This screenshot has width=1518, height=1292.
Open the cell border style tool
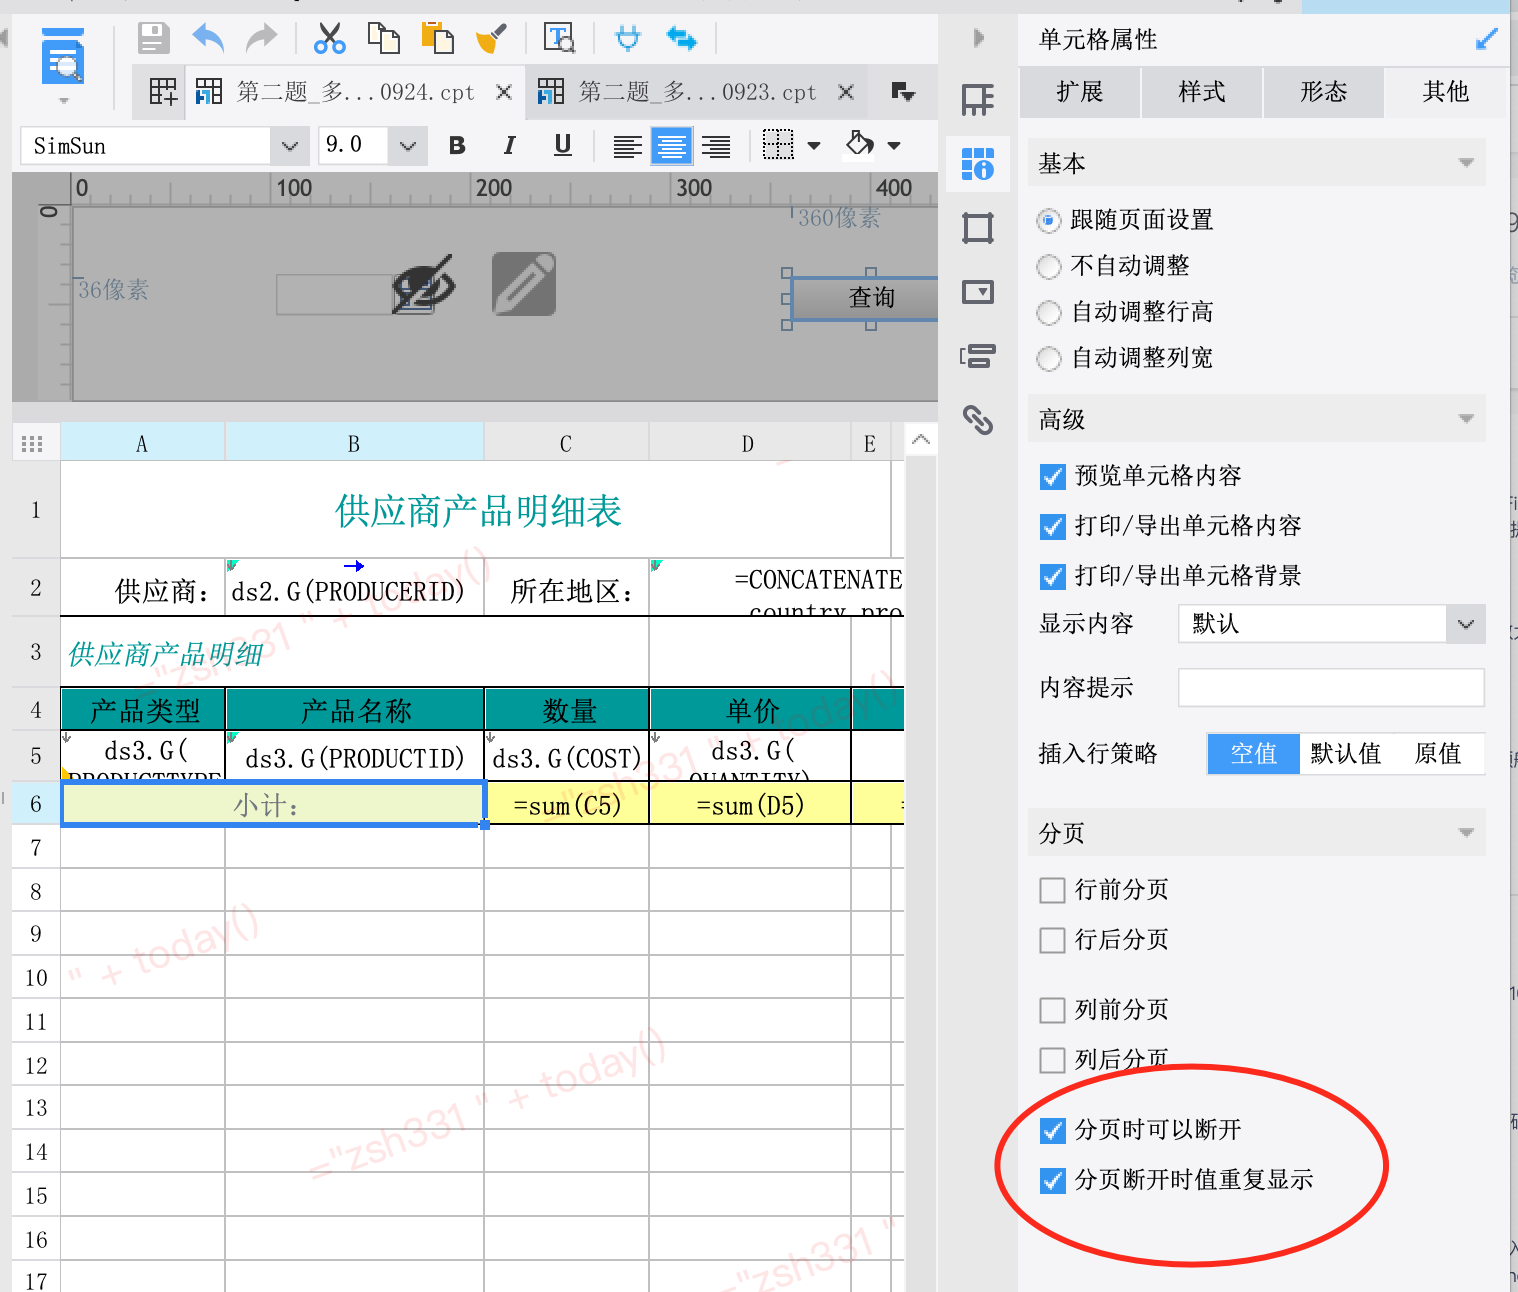778,146
